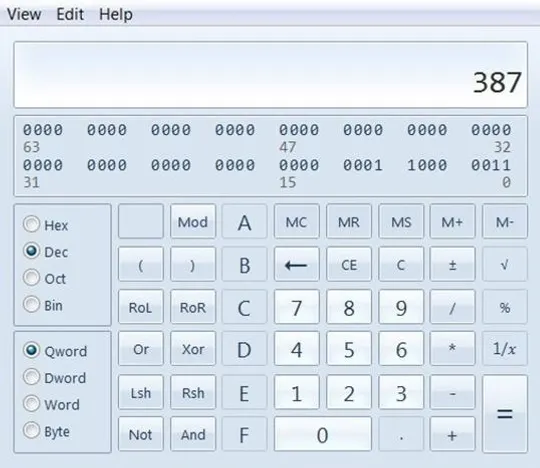The width and height of the screenshot is (540, 468).
Task: Click the Mod button
Action: pos(193,221)
